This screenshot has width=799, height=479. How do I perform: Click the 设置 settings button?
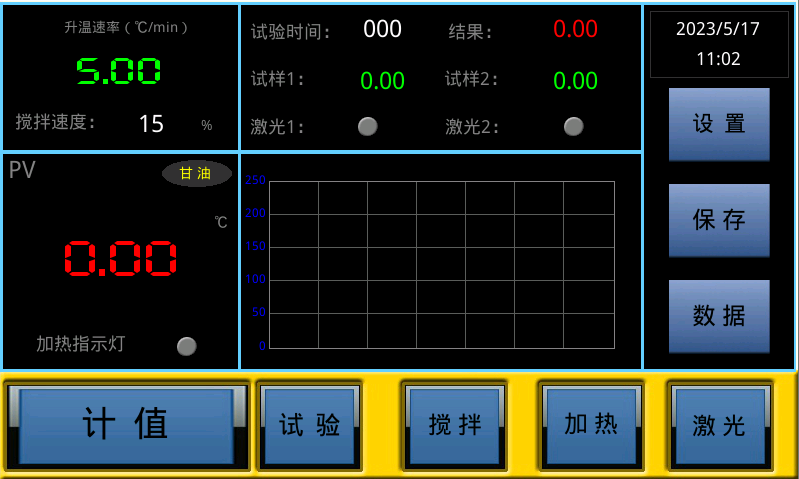point(719,124)
